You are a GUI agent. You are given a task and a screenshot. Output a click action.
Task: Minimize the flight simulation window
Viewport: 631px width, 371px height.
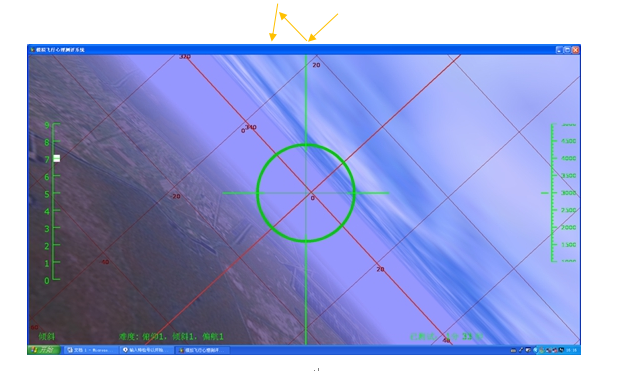pos(559,50)
